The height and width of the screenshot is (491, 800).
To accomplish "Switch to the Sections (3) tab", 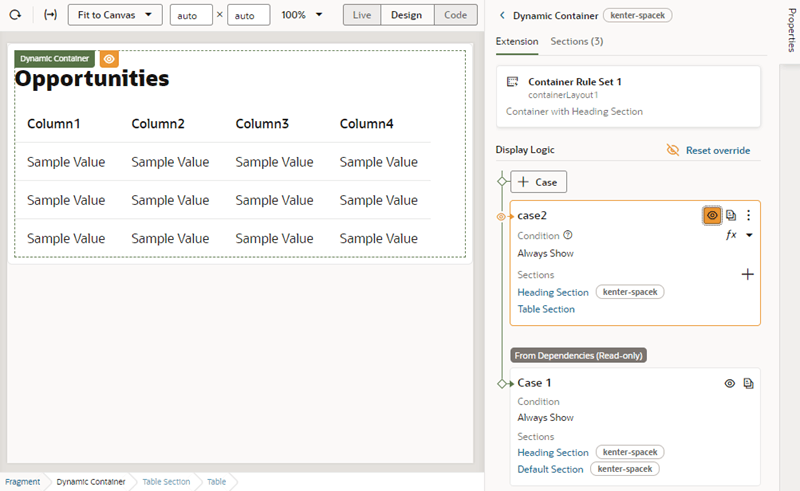I will pos(576,41).
